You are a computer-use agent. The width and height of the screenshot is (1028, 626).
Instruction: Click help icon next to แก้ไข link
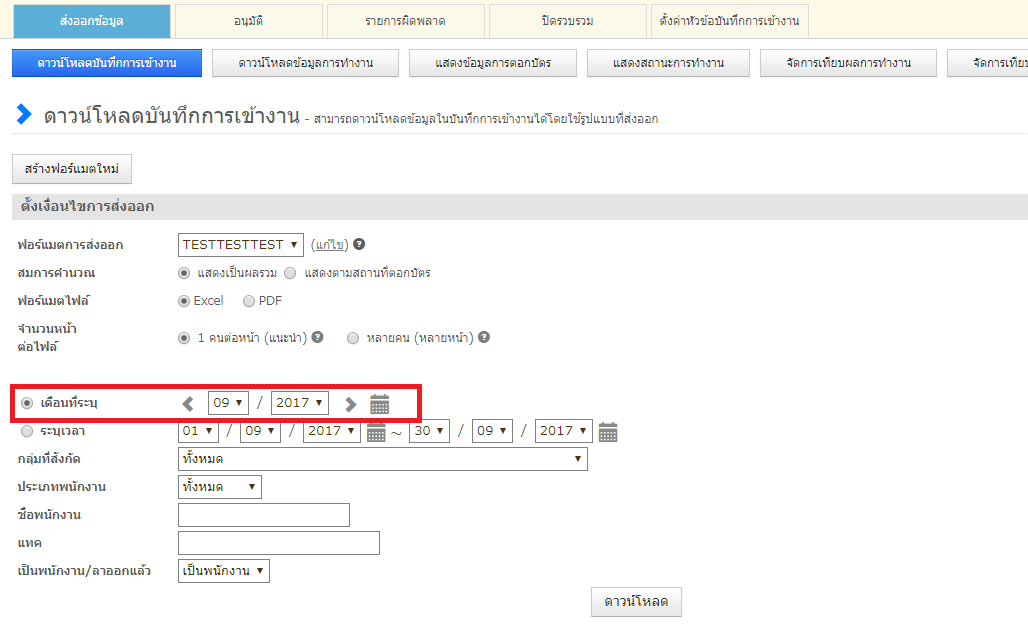coord(359,244)
